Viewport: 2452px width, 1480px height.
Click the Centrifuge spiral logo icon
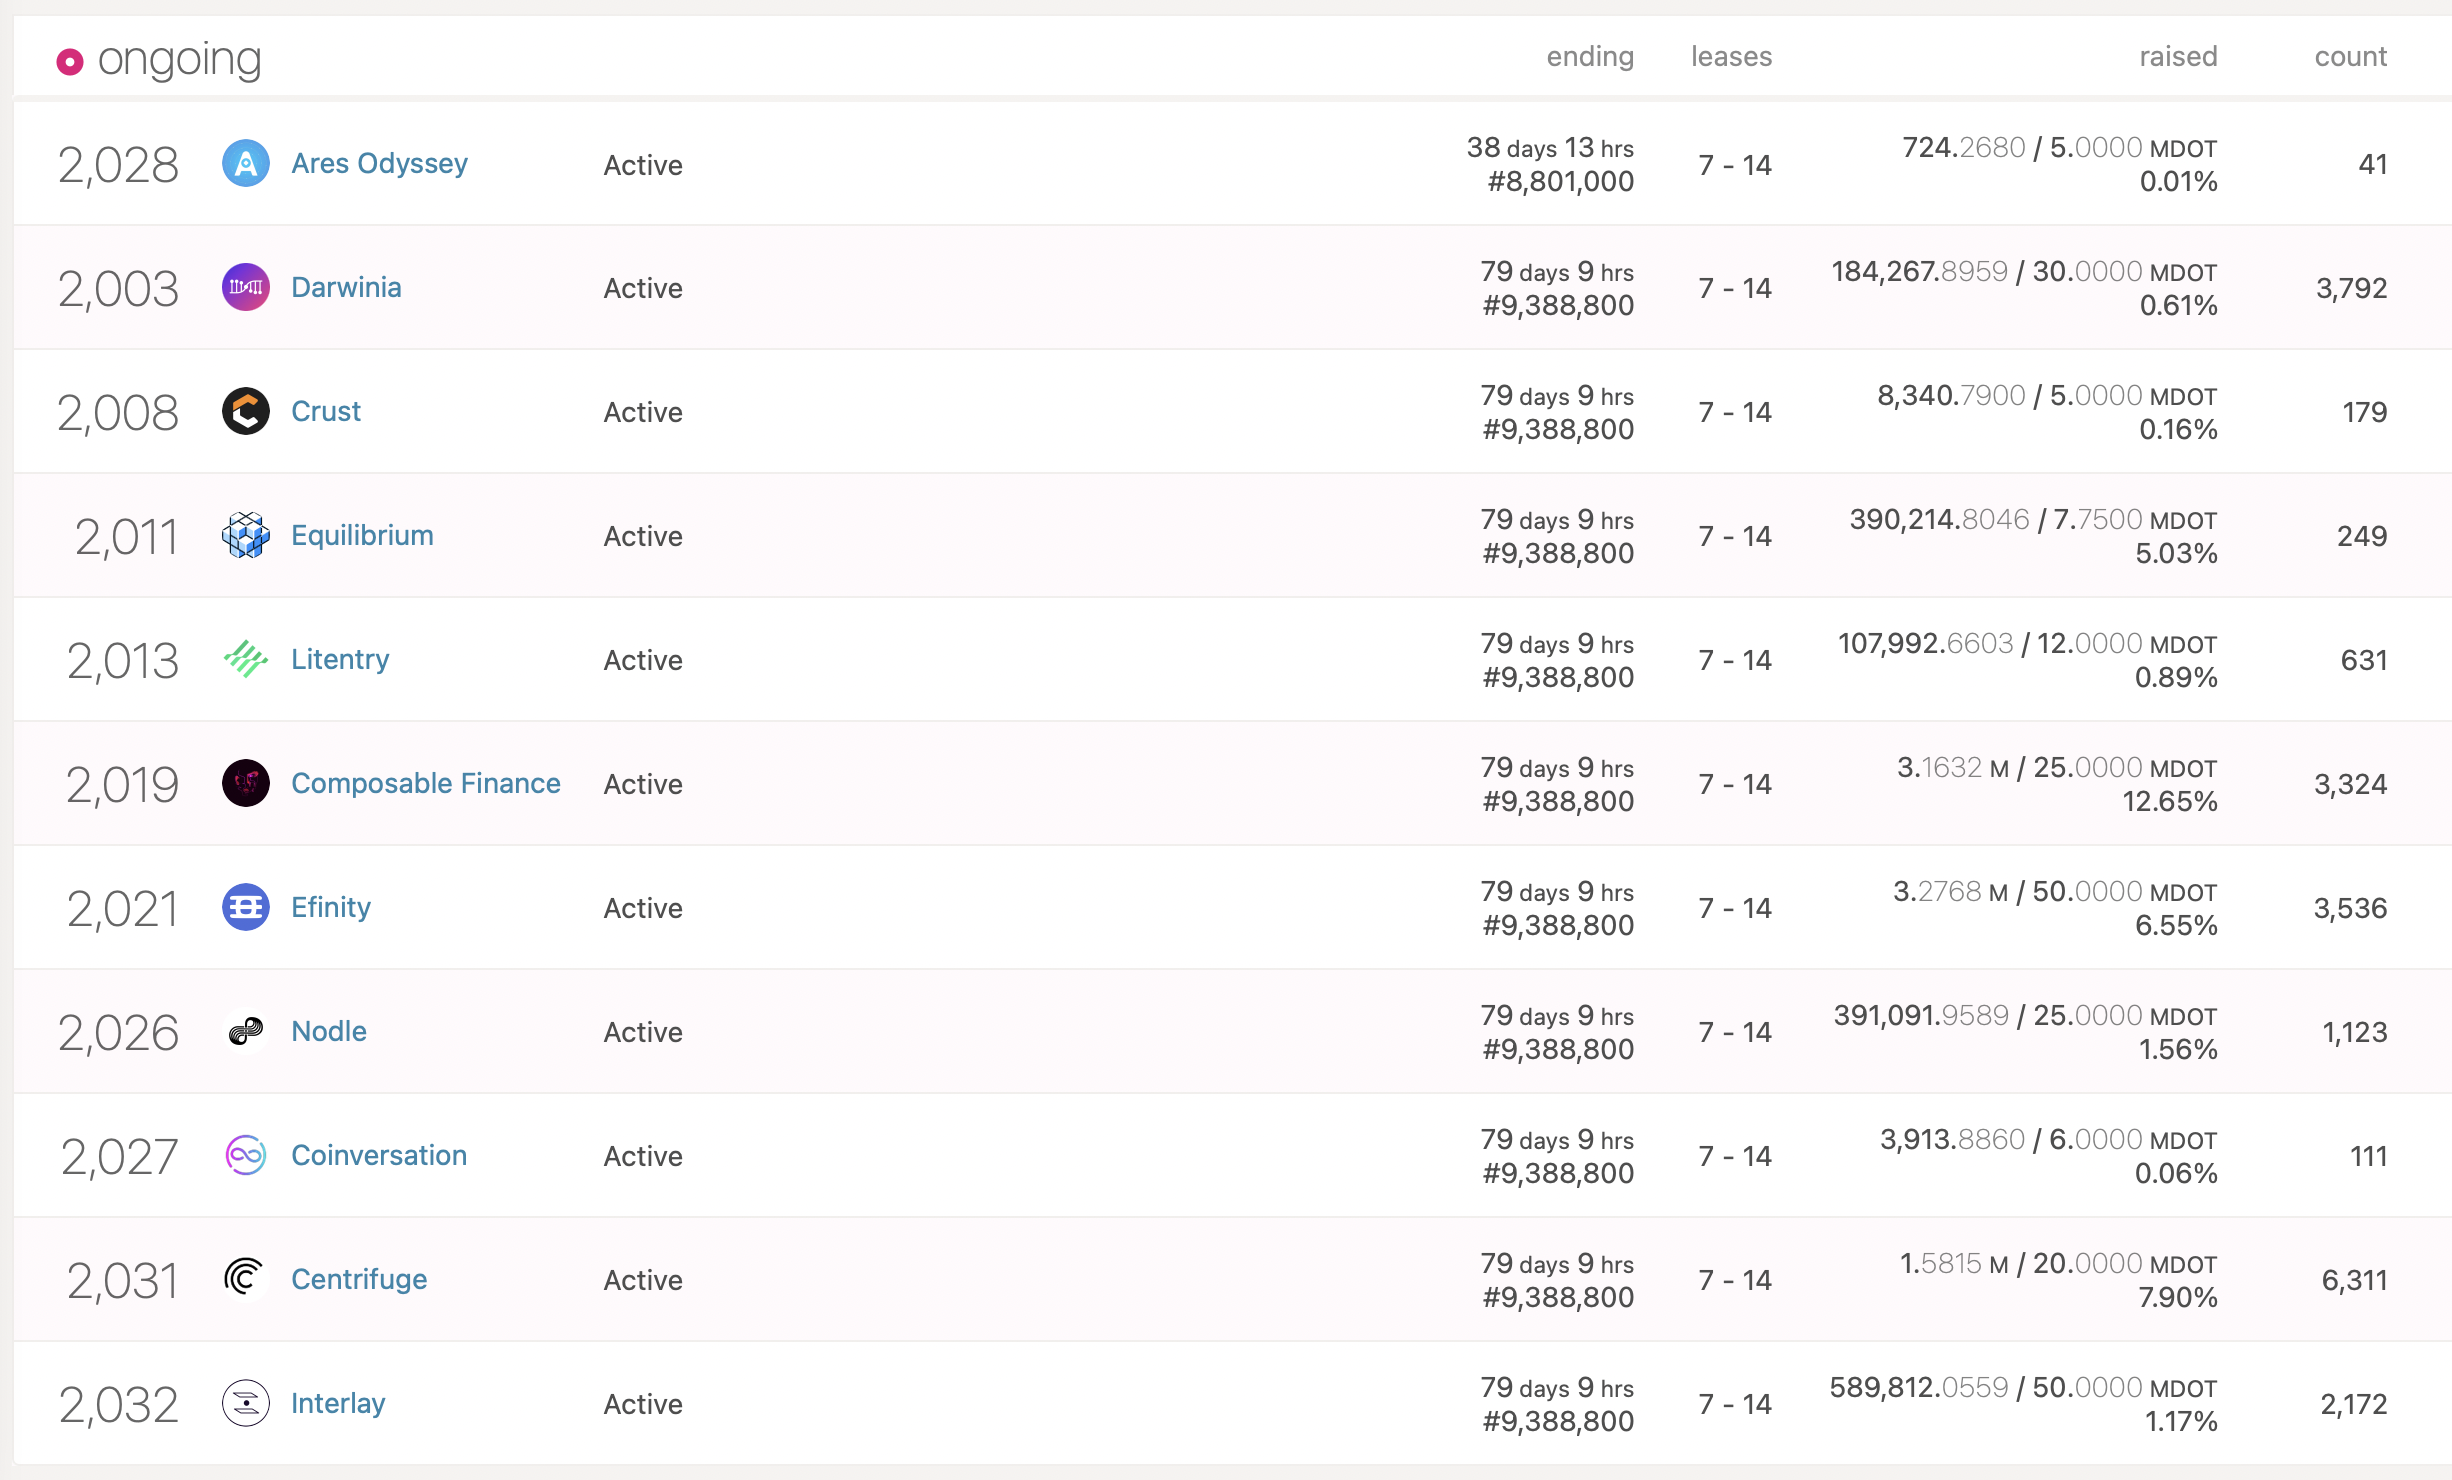pos(245,1280)
